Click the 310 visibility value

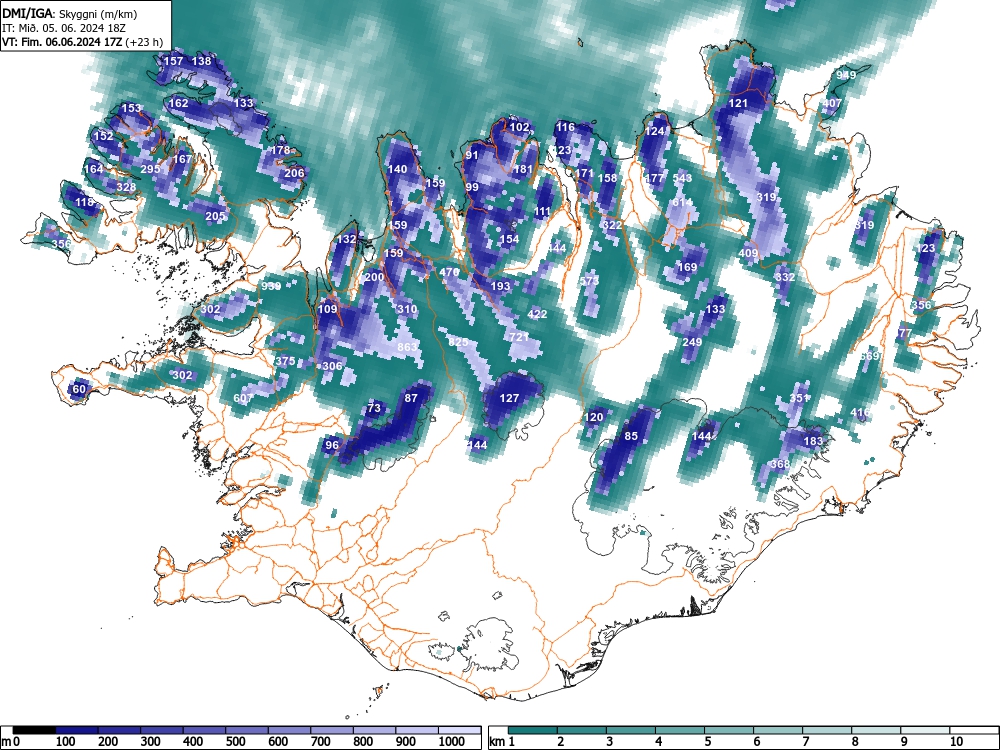[407, 309]
